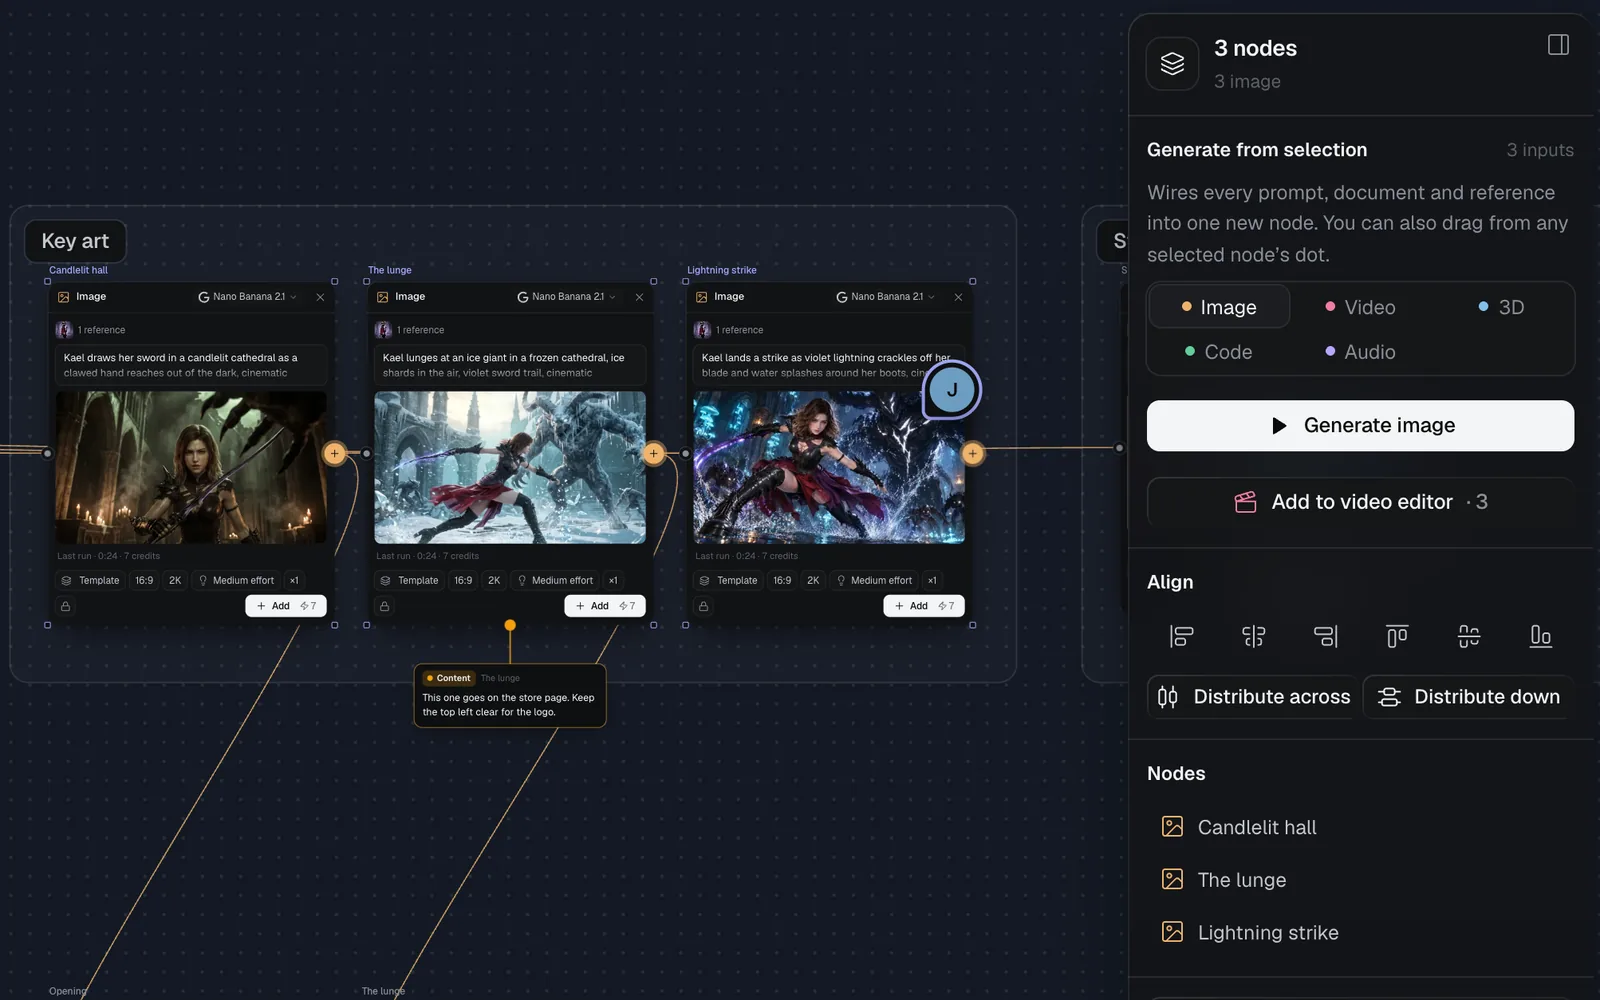Click align left icon in Align section
The image size is (1600, 1000).
point(1181,636)
